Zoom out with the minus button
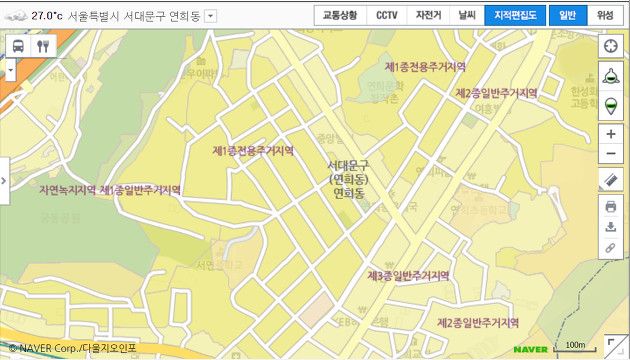The height and width of the screenshot is (360, 630). tap(611, 153)
